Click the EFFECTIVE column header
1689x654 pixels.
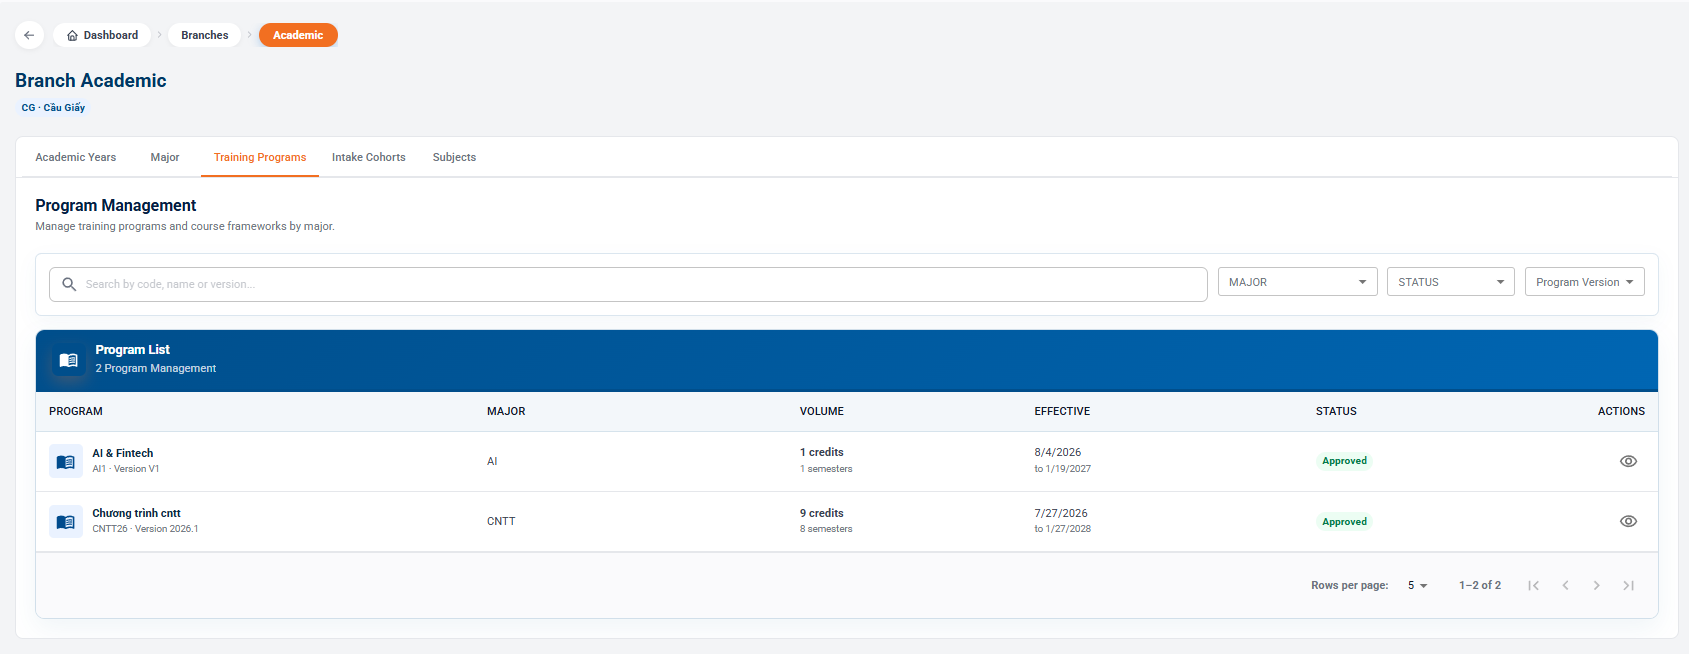[1062, 411]
